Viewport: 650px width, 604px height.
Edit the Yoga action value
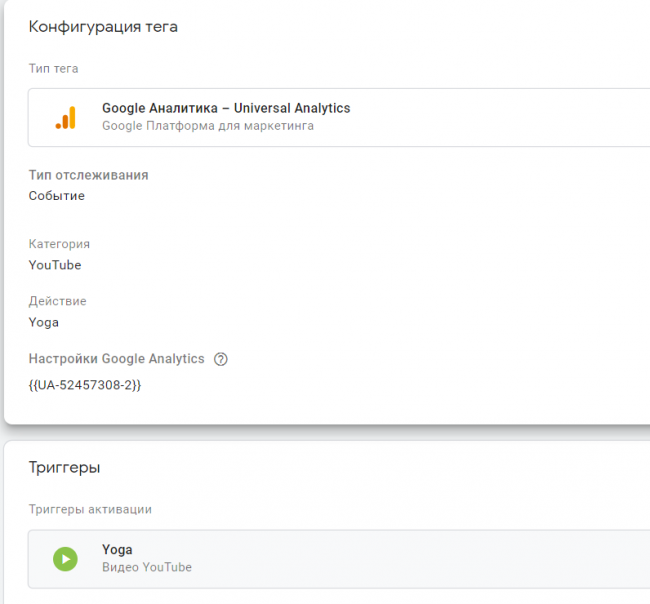(x=44, y=322)
